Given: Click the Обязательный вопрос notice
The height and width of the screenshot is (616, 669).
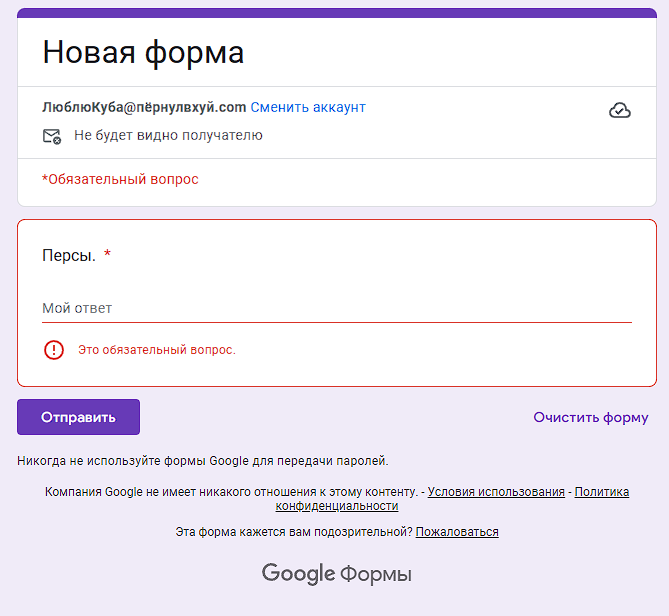Looking at the screenshot, I should 120,179.
